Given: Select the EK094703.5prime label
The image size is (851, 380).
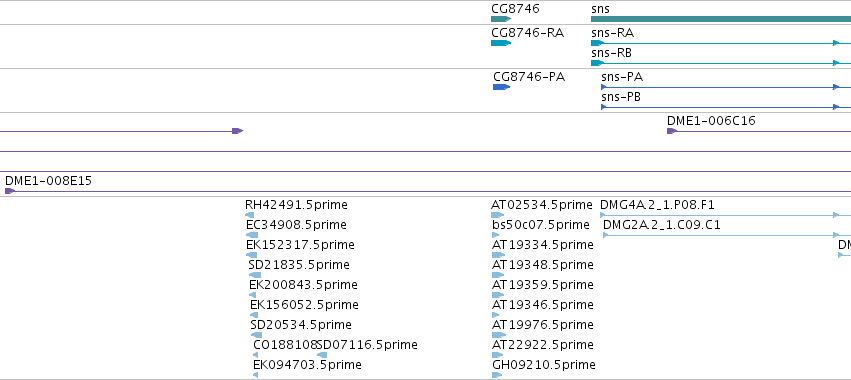Looking at the screenshot, I should point(307,364).
